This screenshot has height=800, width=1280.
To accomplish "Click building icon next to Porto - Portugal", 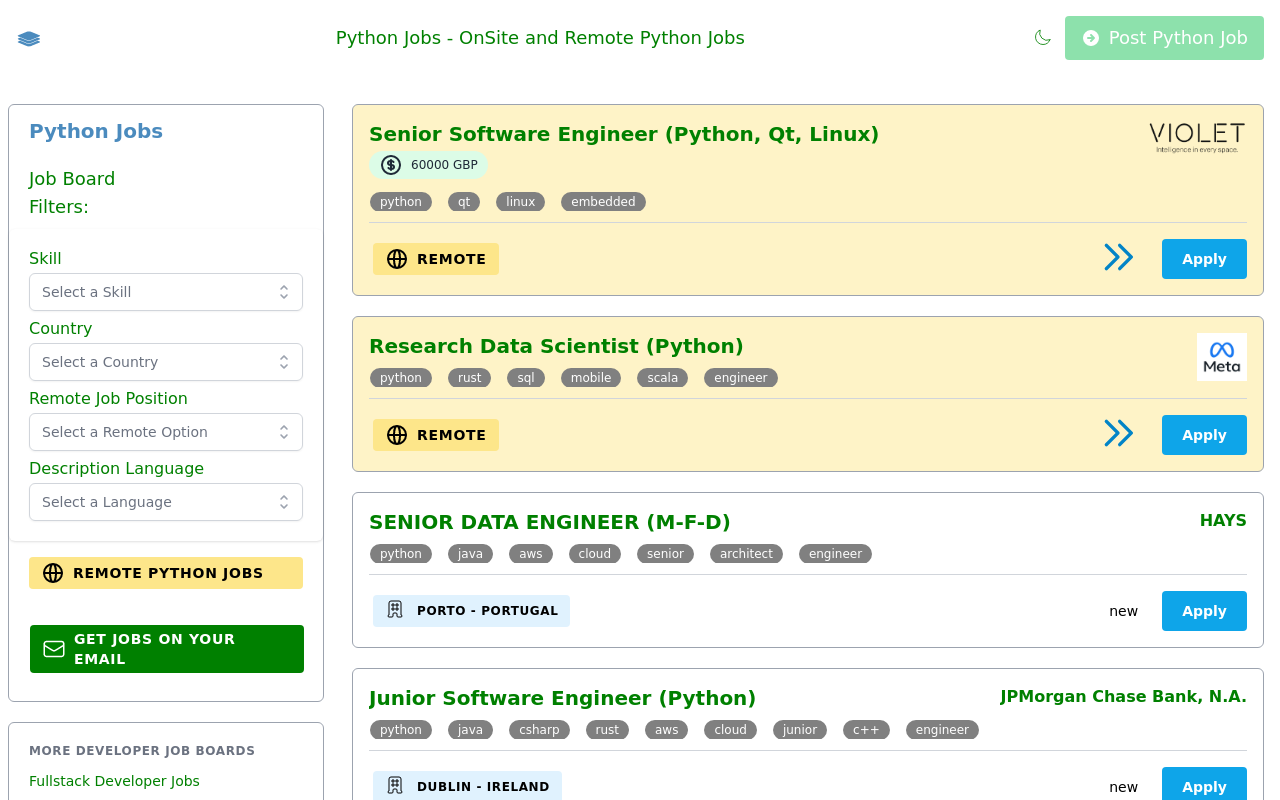I will click(395, 610).
